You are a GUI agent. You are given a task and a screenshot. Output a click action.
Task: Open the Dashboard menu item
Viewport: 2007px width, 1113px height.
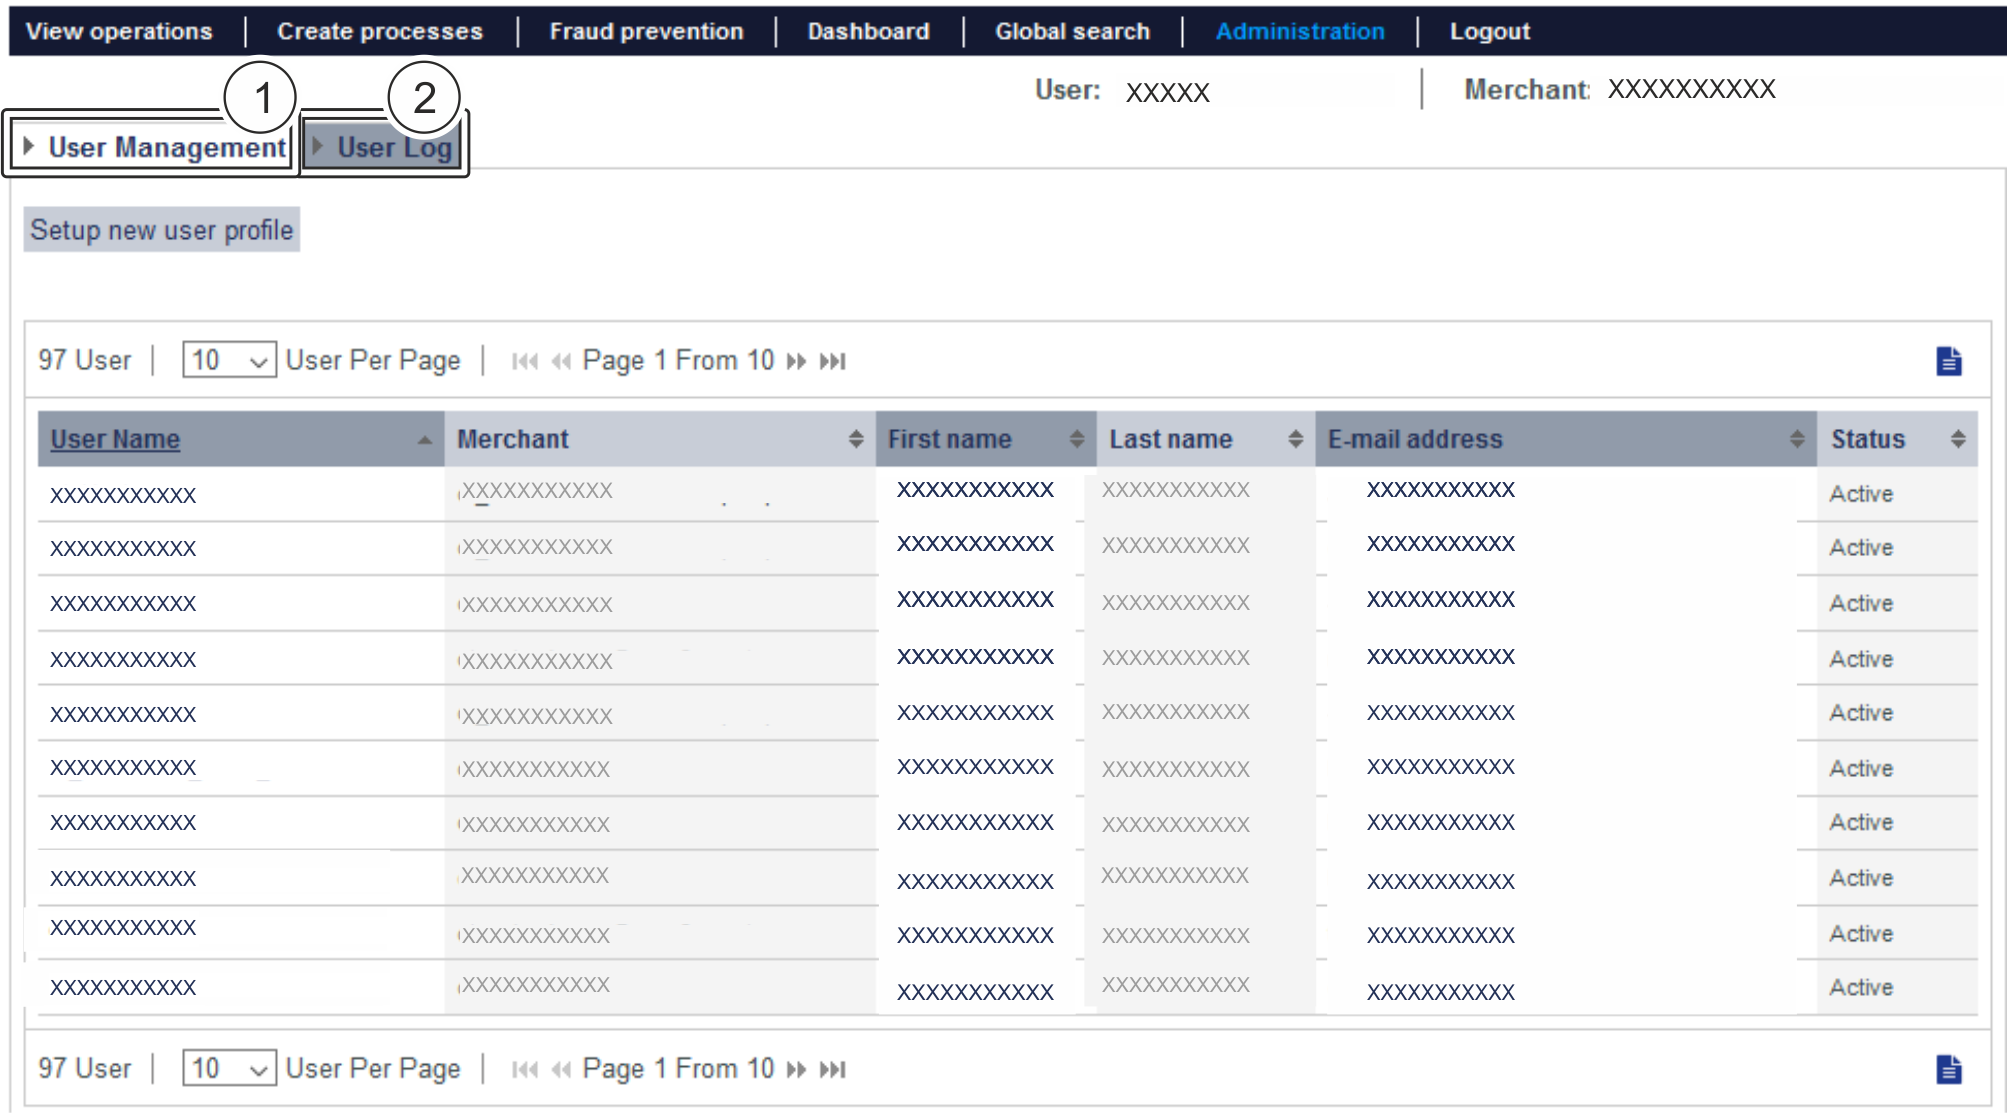click(x=868, y=31)
